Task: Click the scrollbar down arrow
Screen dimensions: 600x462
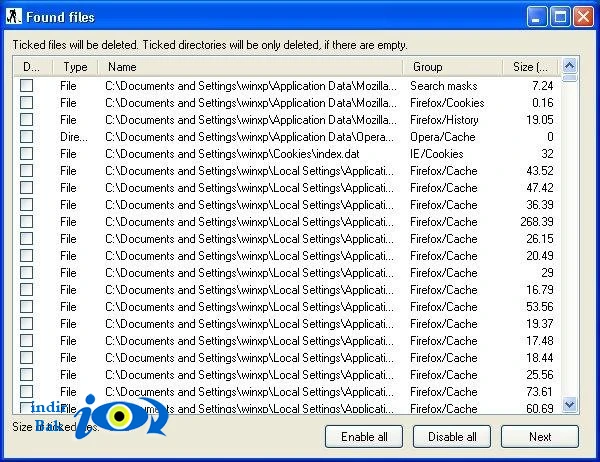Action: click(569, 405)
